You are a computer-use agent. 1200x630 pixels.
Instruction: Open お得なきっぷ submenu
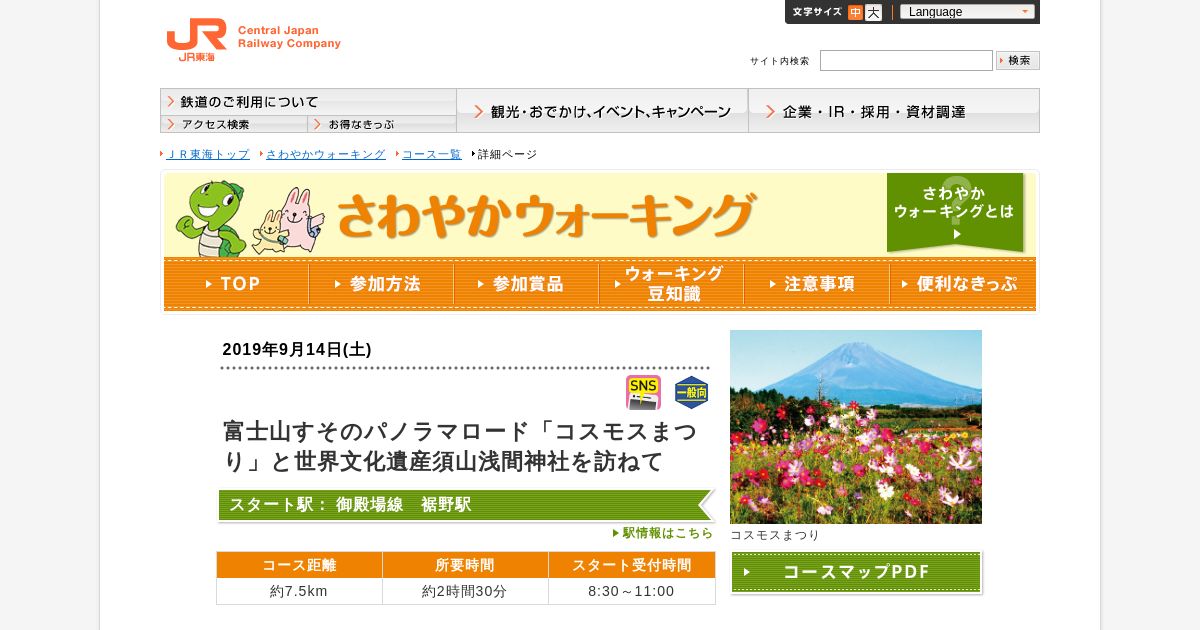(x=382, y=124)
